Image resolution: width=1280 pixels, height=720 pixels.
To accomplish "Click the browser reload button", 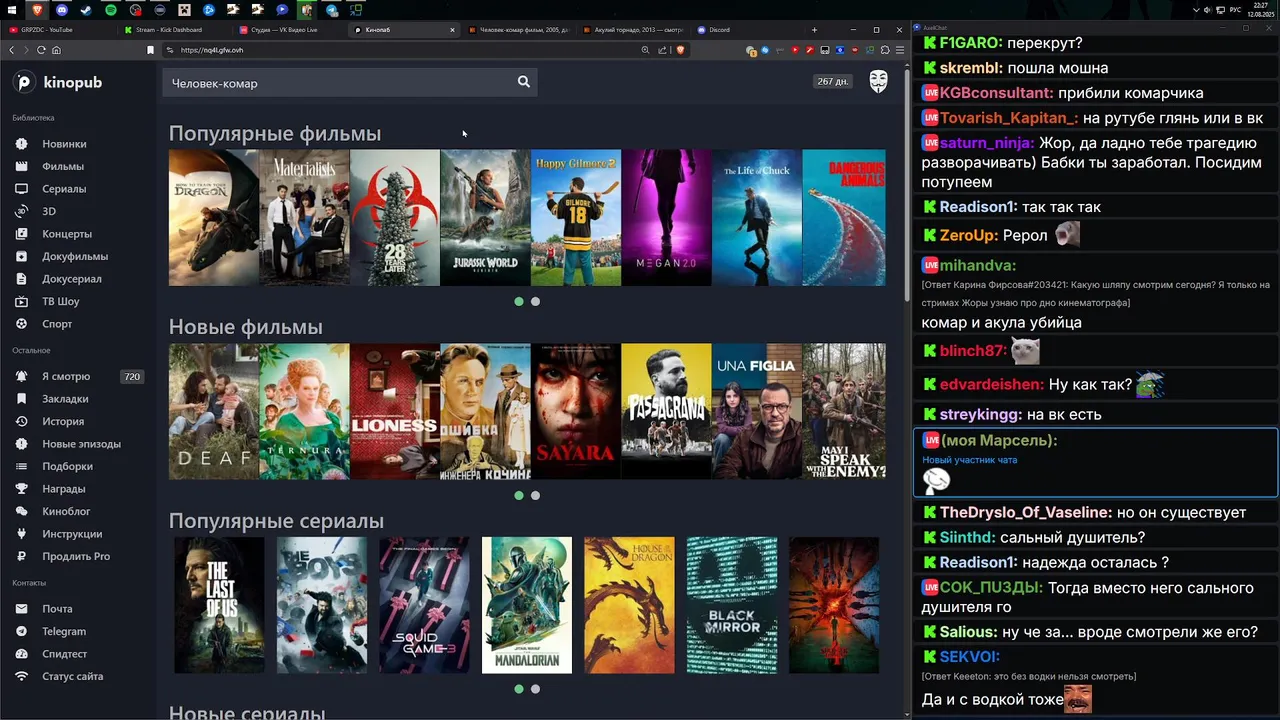I will tap(41, 50).
